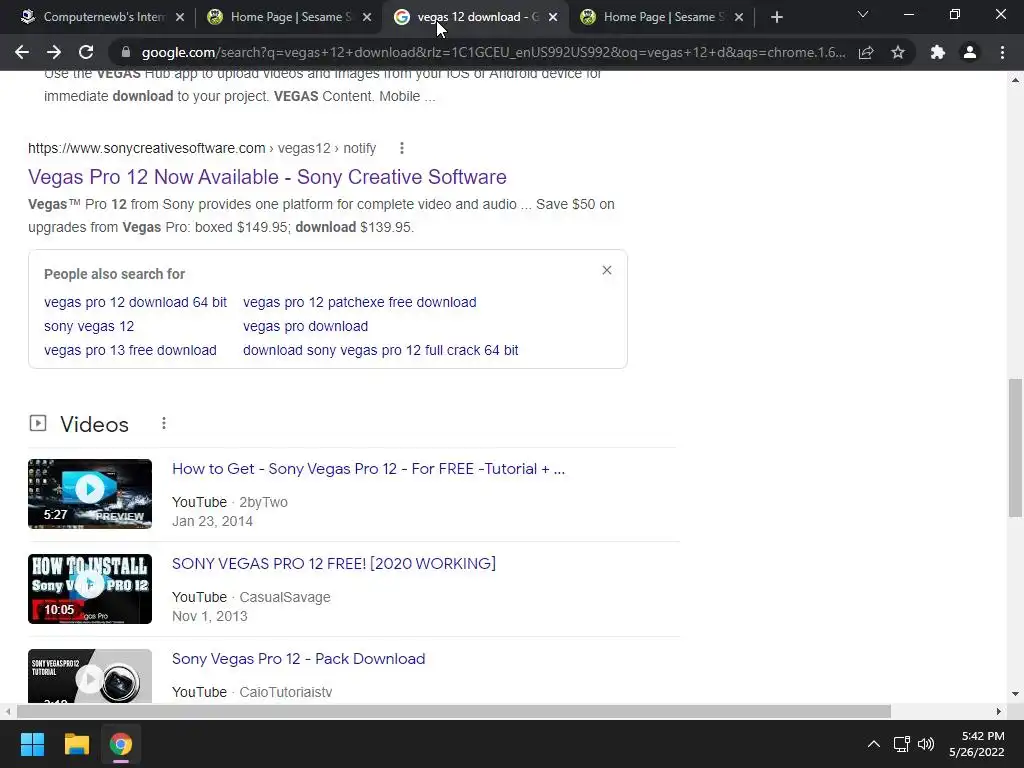
Task: Click the address bar URL field
Action: point(493,52)
